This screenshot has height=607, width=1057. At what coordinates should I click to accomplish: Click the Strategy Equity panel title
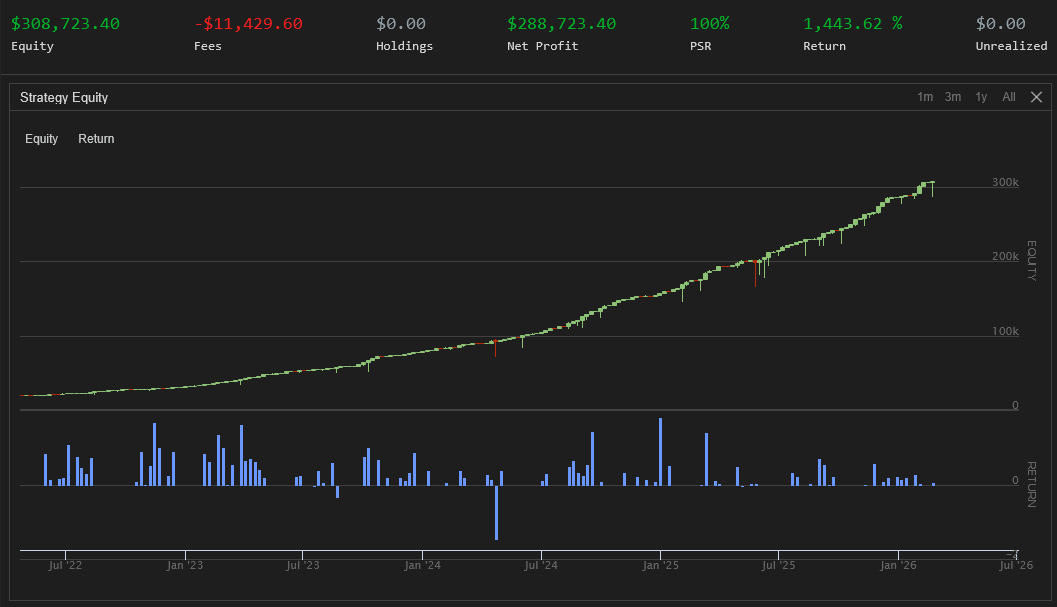tap(64, 97)
